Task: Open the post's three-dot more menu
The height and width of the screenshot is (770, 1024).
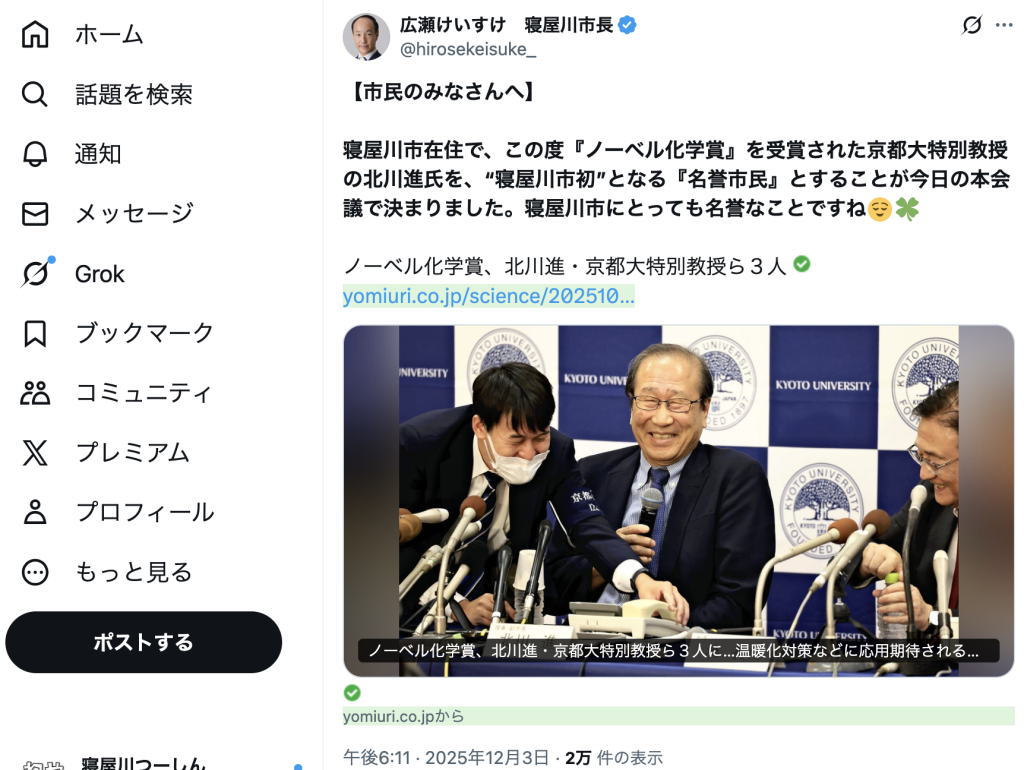Action: (1004, 25)
